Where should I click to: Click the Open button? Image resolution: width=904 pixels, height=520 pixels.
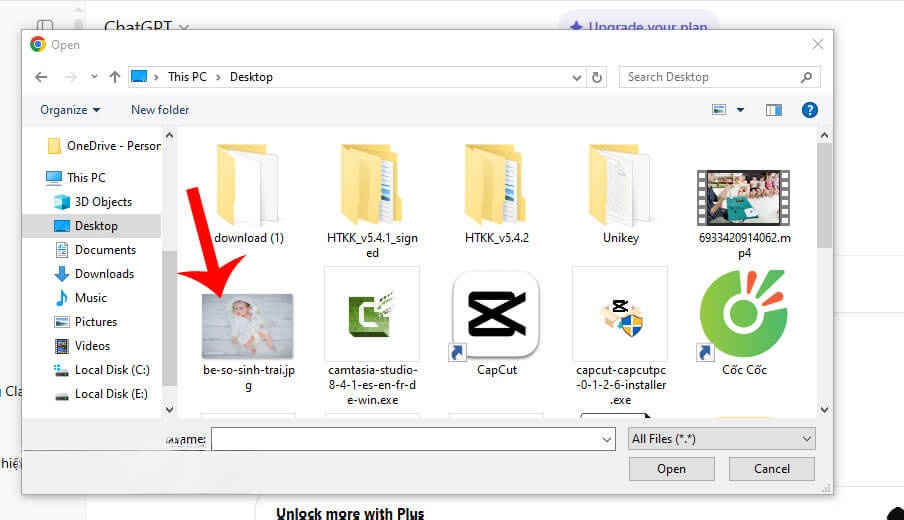point(672,469)
